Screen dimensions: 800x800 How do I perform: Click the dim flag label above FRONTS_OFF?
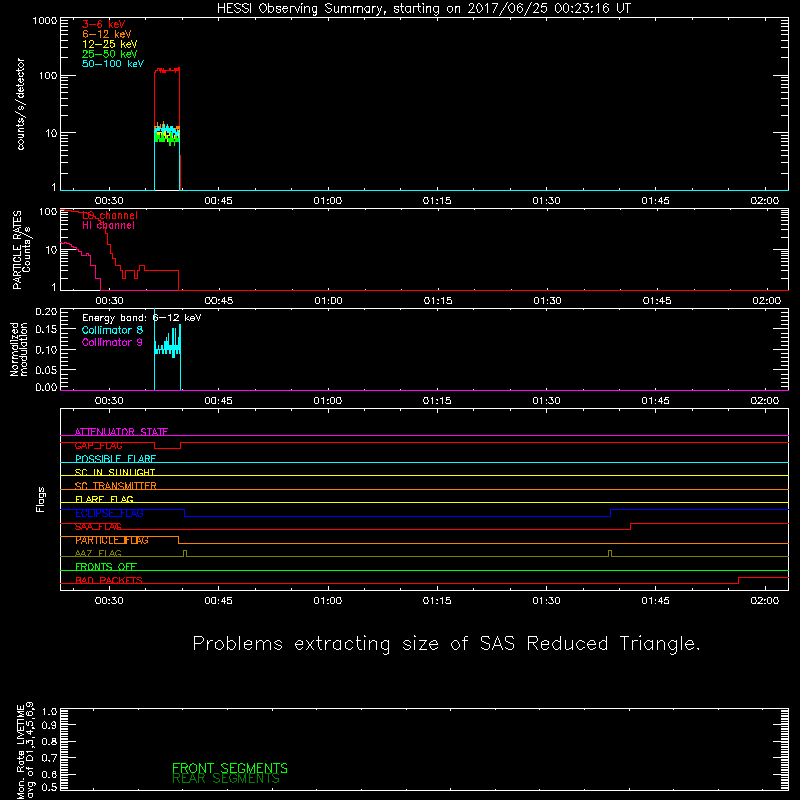pyautogui.click(x=98, y=554)
